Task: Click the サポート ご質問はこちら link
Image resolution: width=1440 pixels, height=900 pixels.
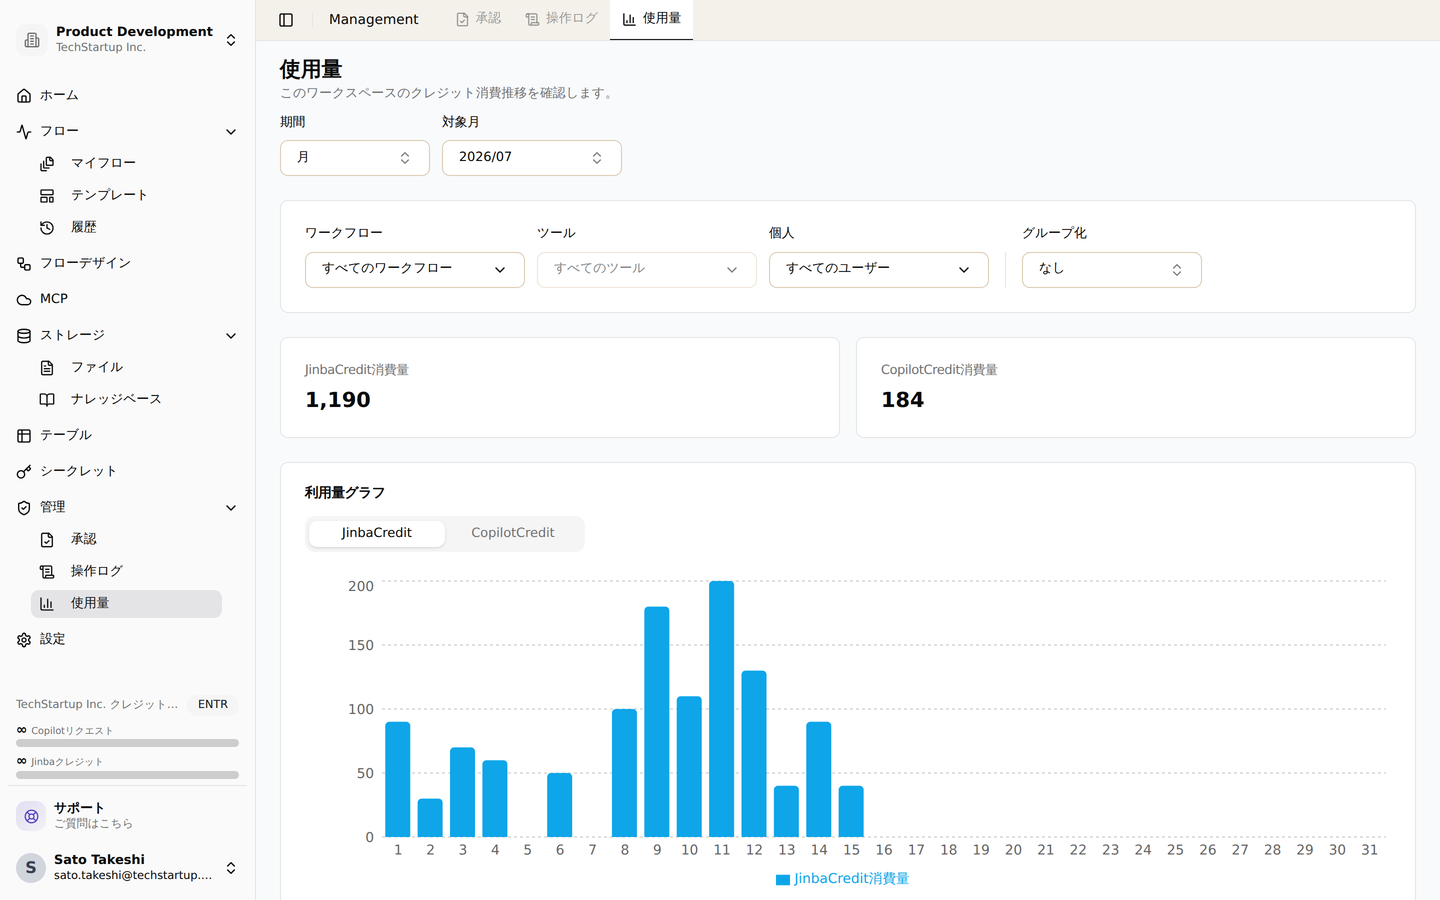Action: point(126,816)
